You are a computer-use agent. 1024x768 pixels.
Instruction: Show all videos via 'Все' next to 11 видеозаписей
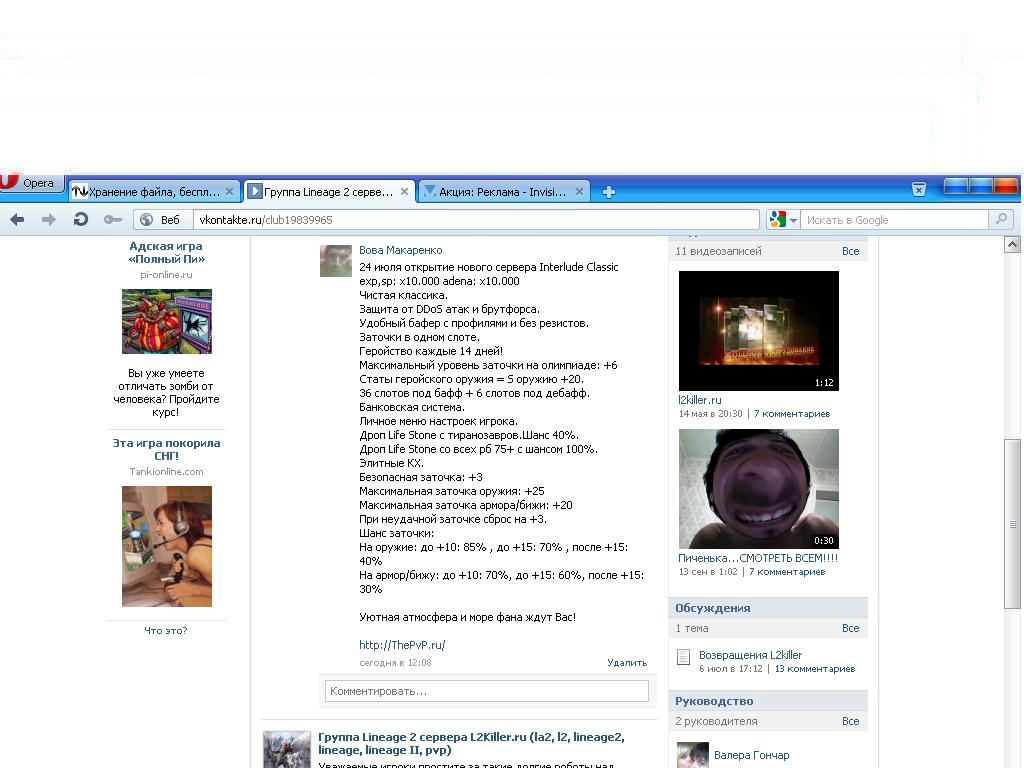(850, 251)
